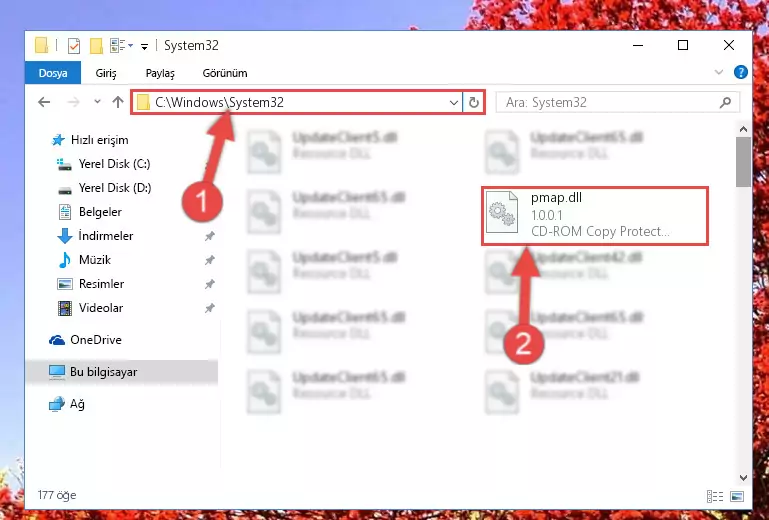Click the pin icon next to İndirmeler
769x520 pixels.
point(210,236)
